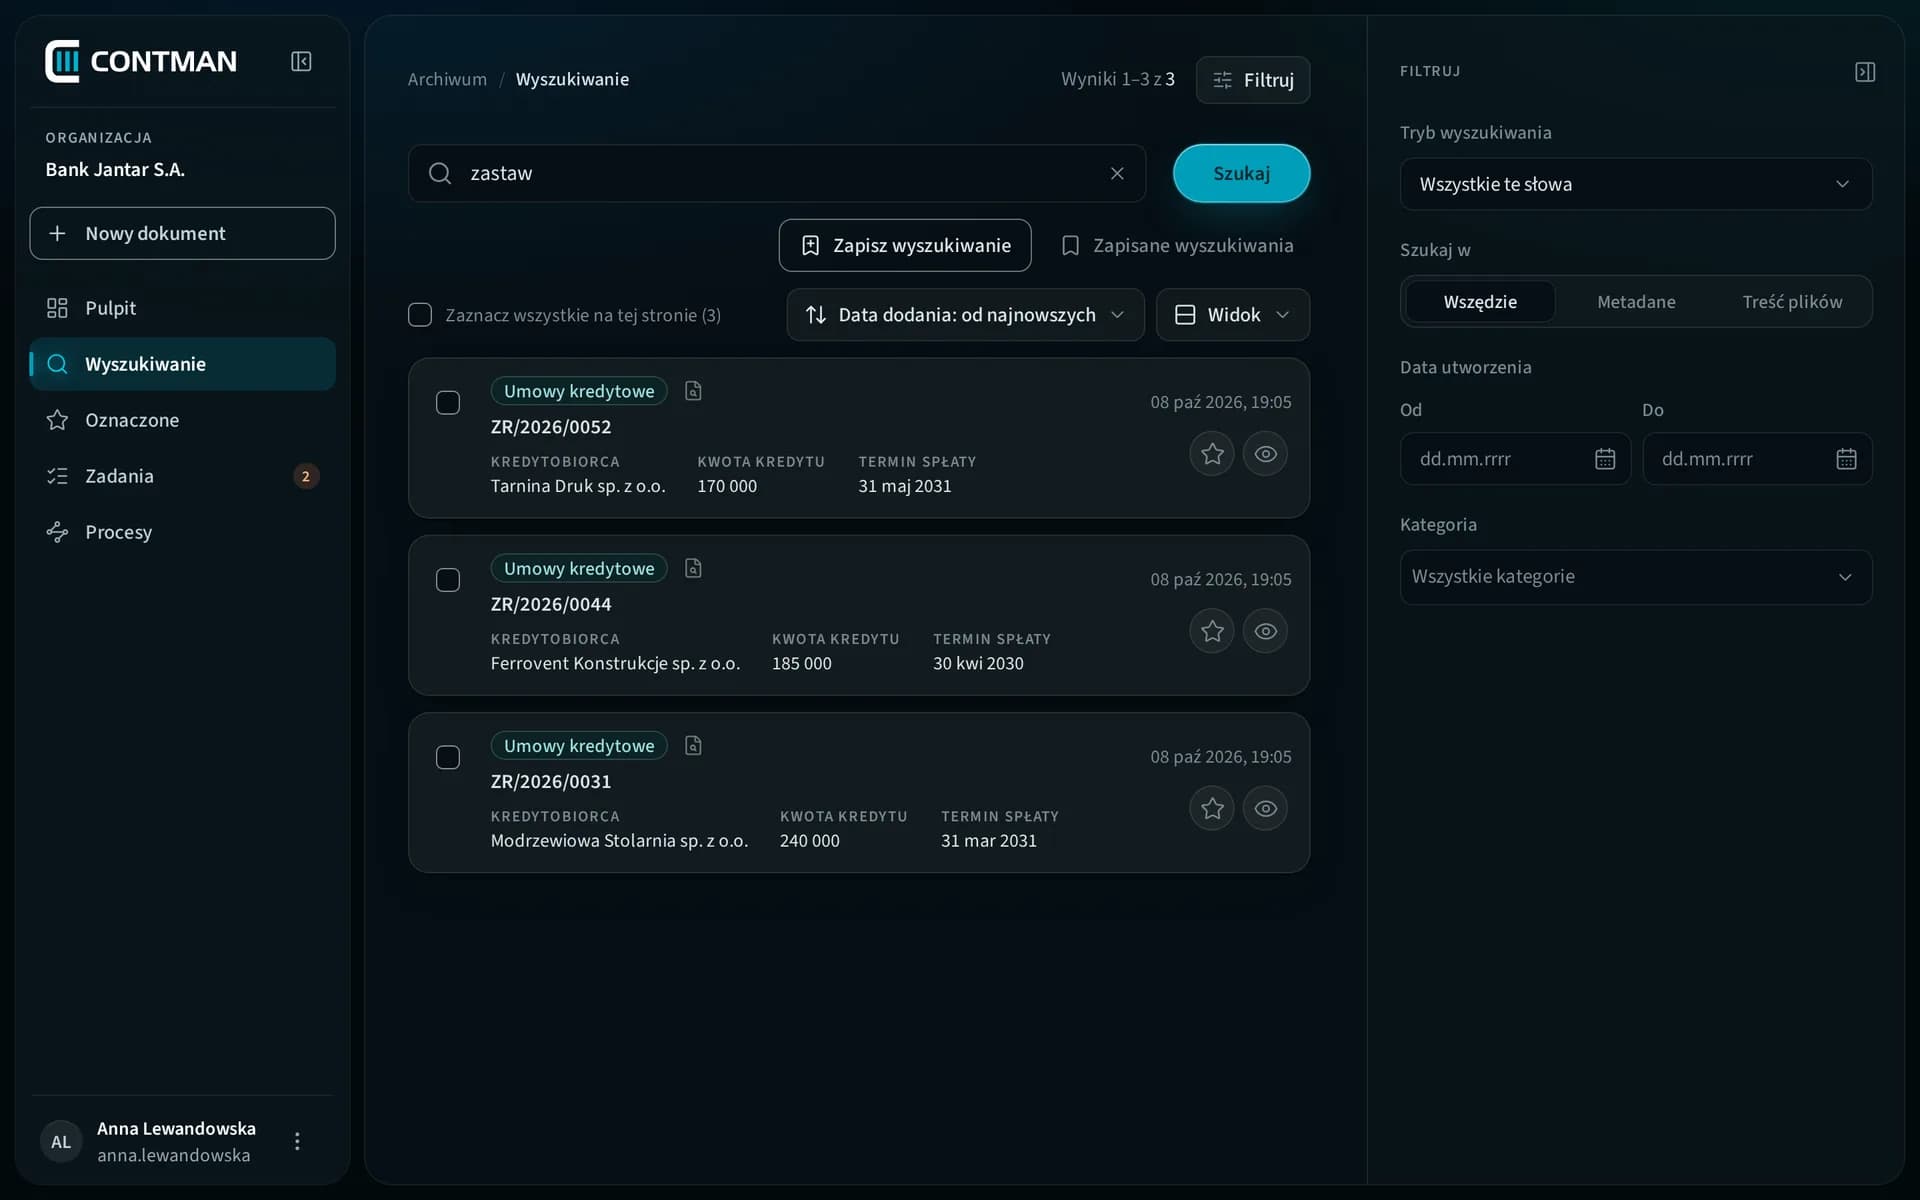Open user menu for Anna Lewandowska
The height and width of the screenshot is (1200, 1920).
pyautogui.click(x=297, y=1141)
